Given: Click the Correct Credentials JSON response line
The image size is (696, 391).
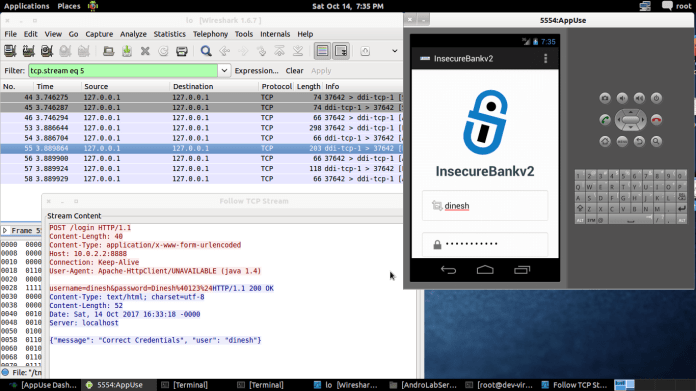Looking at the screenshot, I should [x=155, y=340].
